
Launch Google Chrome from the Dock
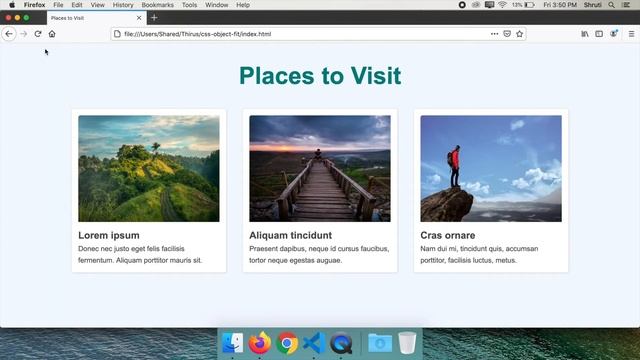pyautogui.click(x=287, y=343)
